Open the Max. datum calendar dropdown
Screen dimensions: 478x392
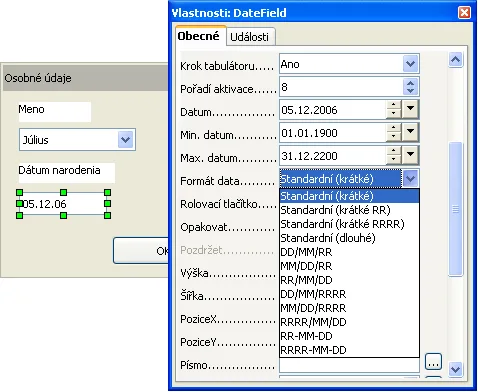point(410,155)
